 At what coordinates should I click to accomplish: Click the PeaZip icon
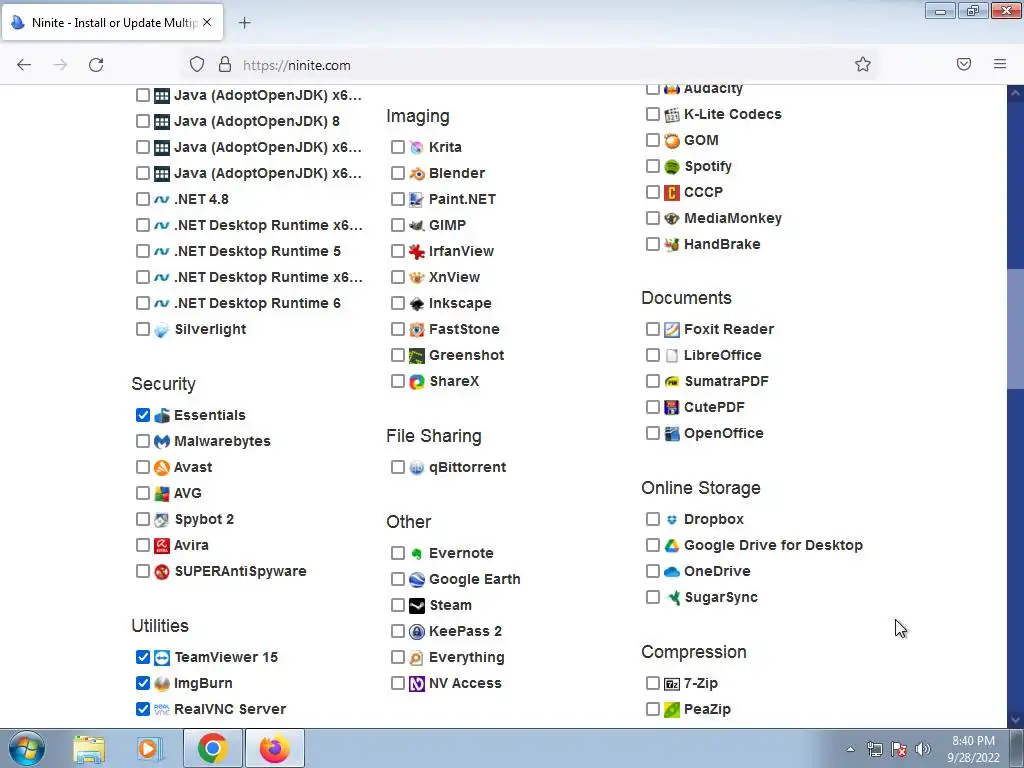[x=672, y=709]
